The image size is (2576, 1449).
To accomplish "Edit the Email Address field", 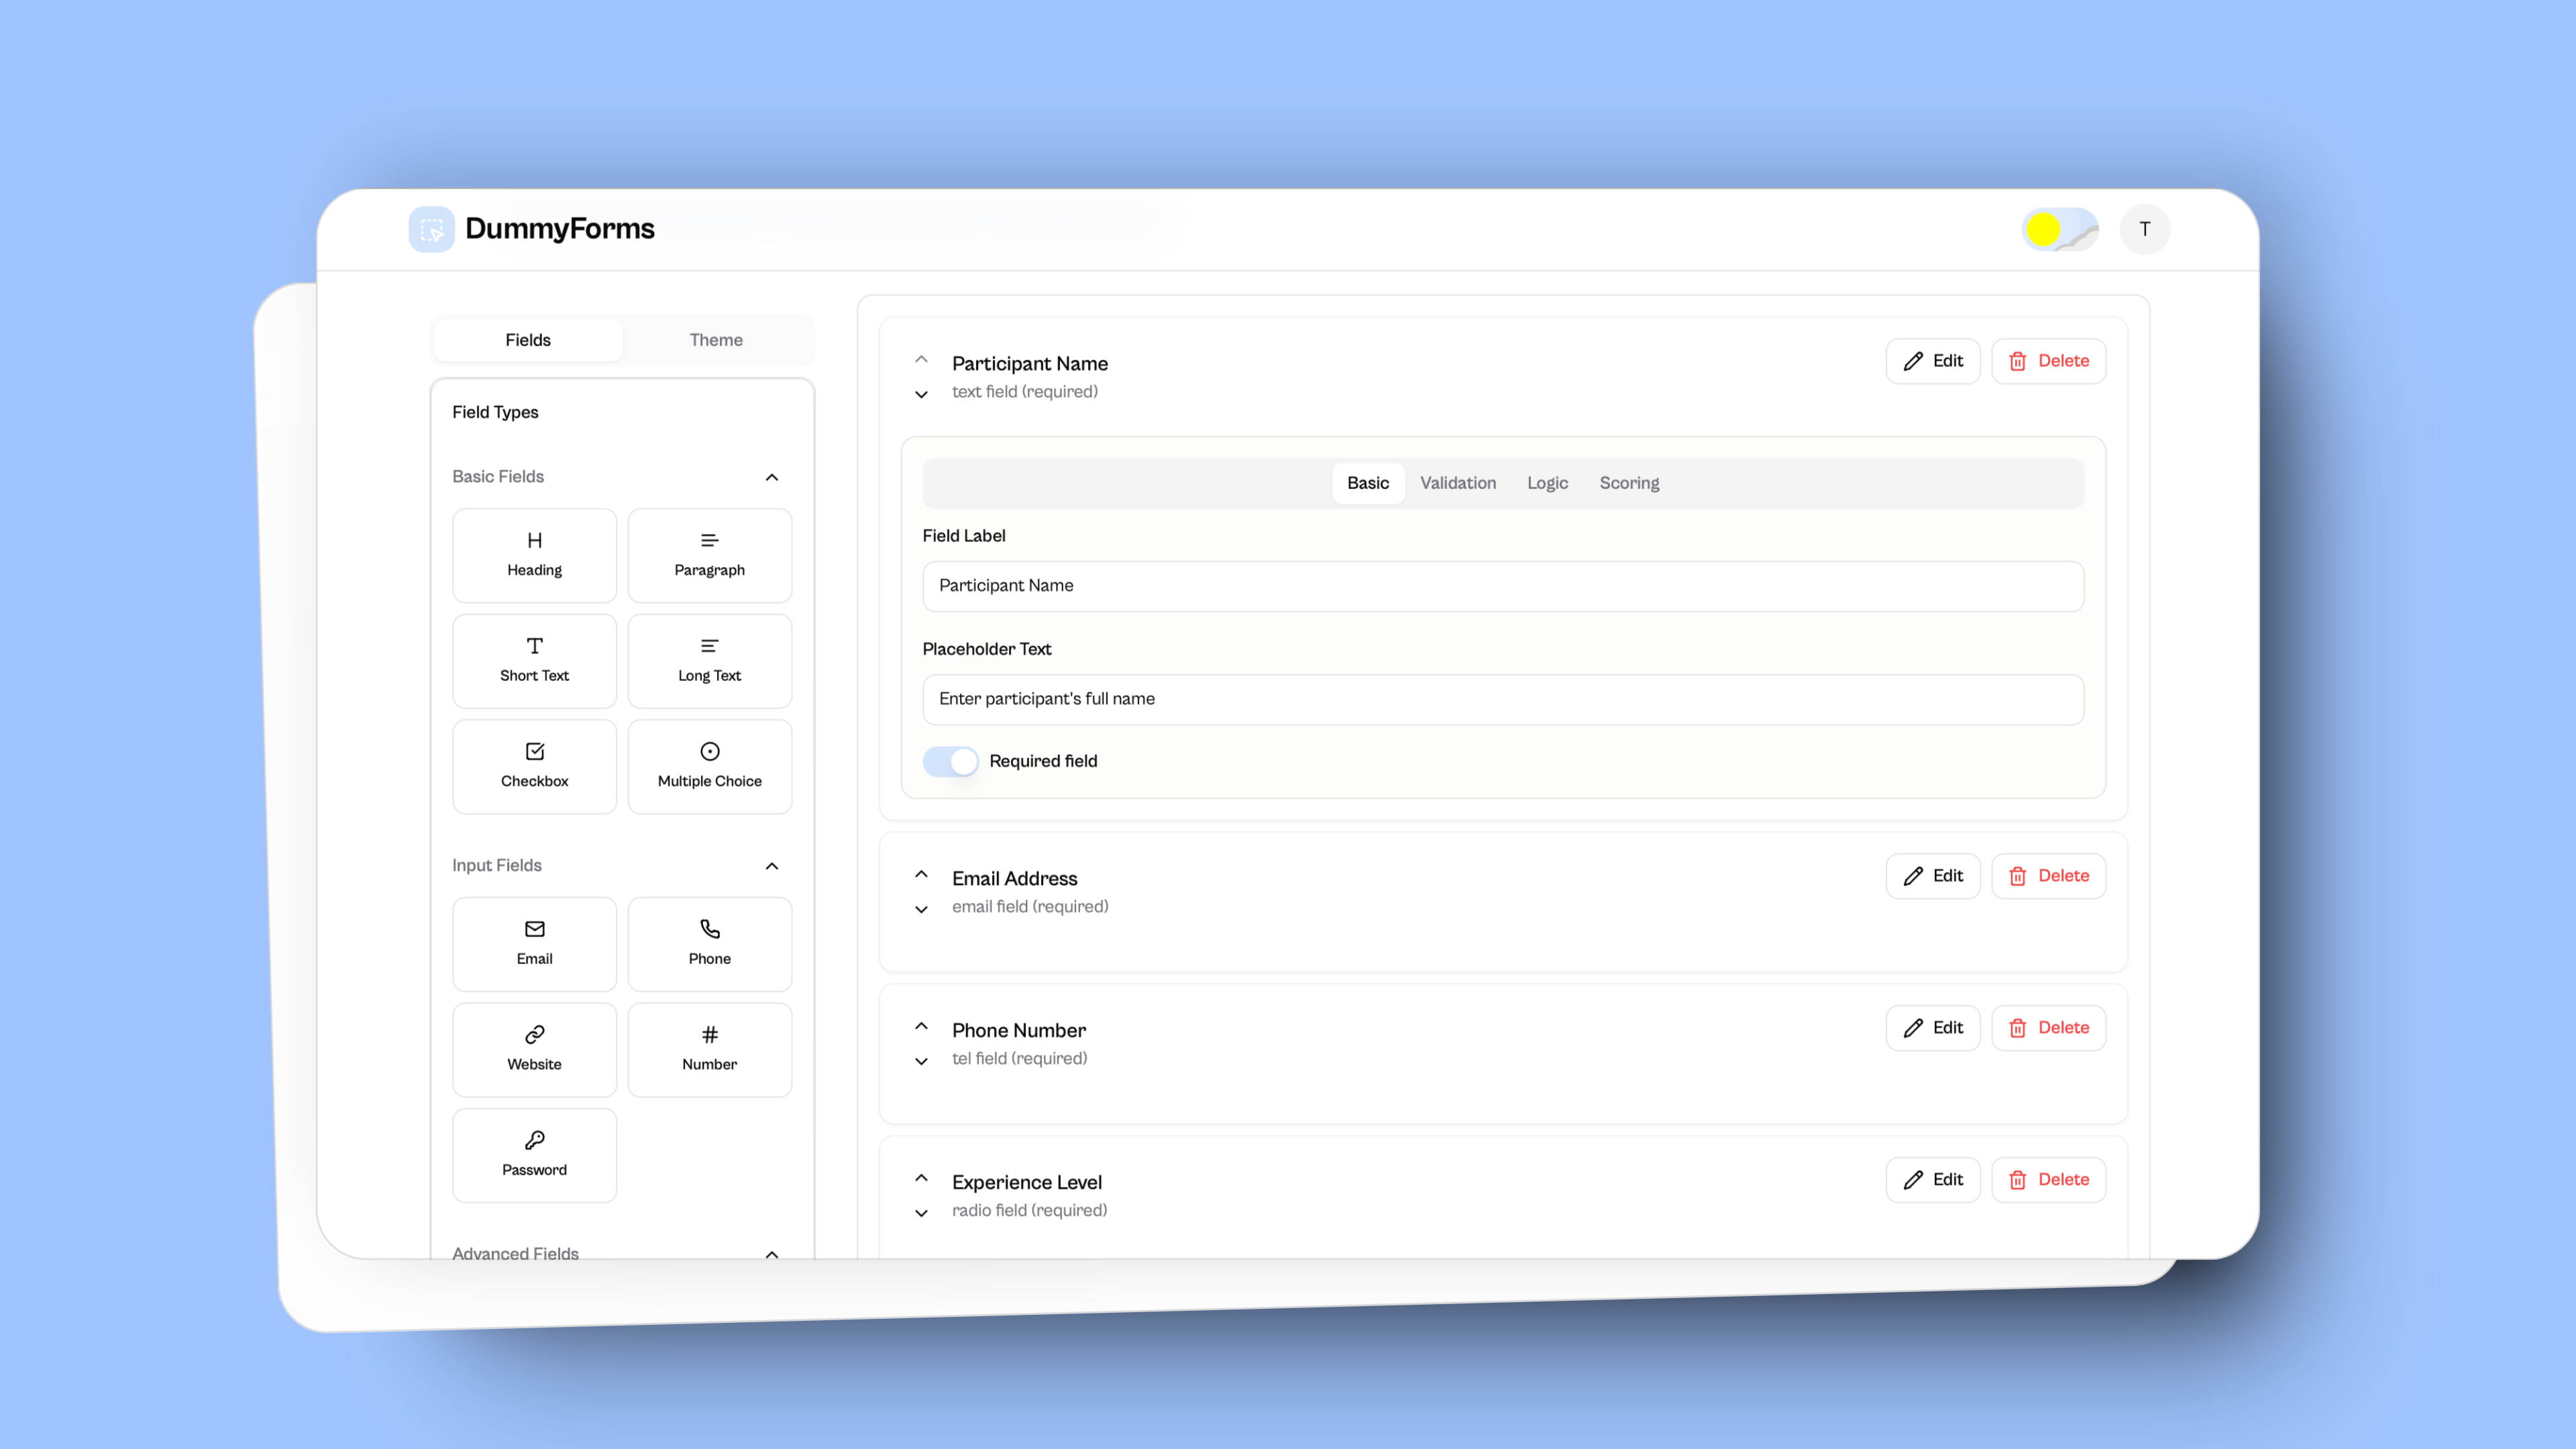I will point(1932,876).
